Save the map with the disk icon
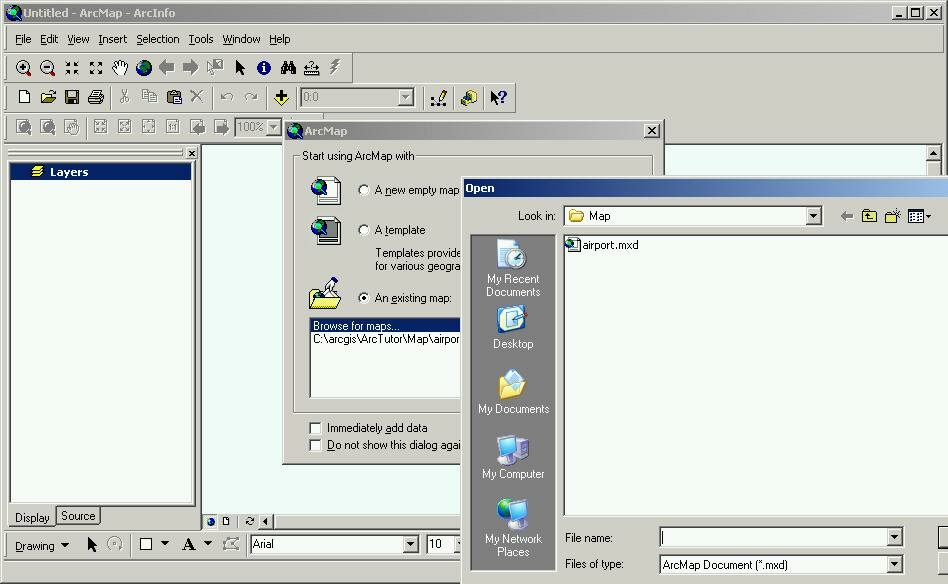The width and height of the screenshot is (948, 584). (x=72, y=97)
